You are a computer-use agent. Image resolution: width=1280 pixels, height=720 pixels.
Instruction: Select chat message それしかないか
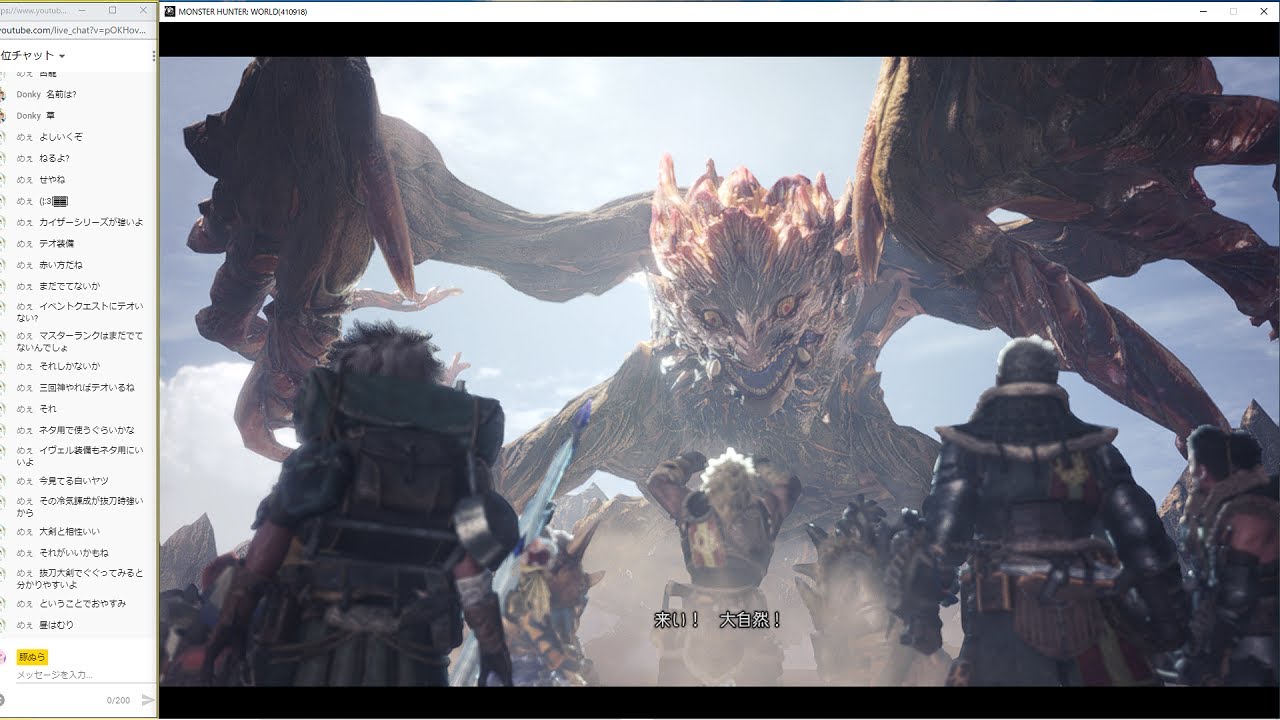point(69,366)
